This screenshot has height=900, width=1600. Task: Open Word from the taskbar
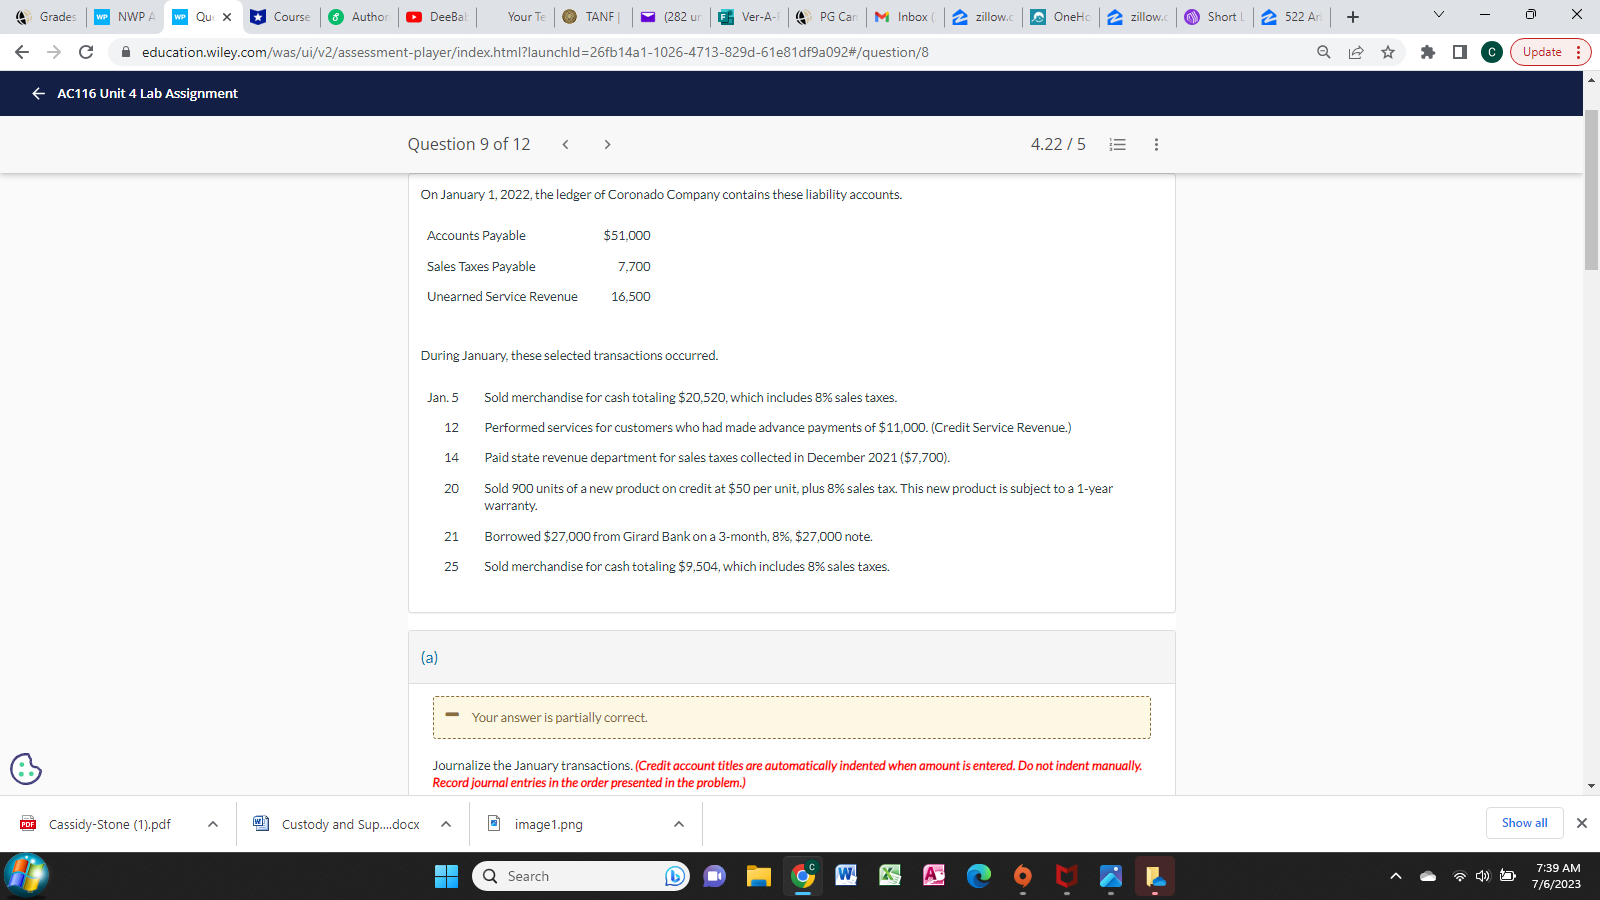tap(845, 876)
